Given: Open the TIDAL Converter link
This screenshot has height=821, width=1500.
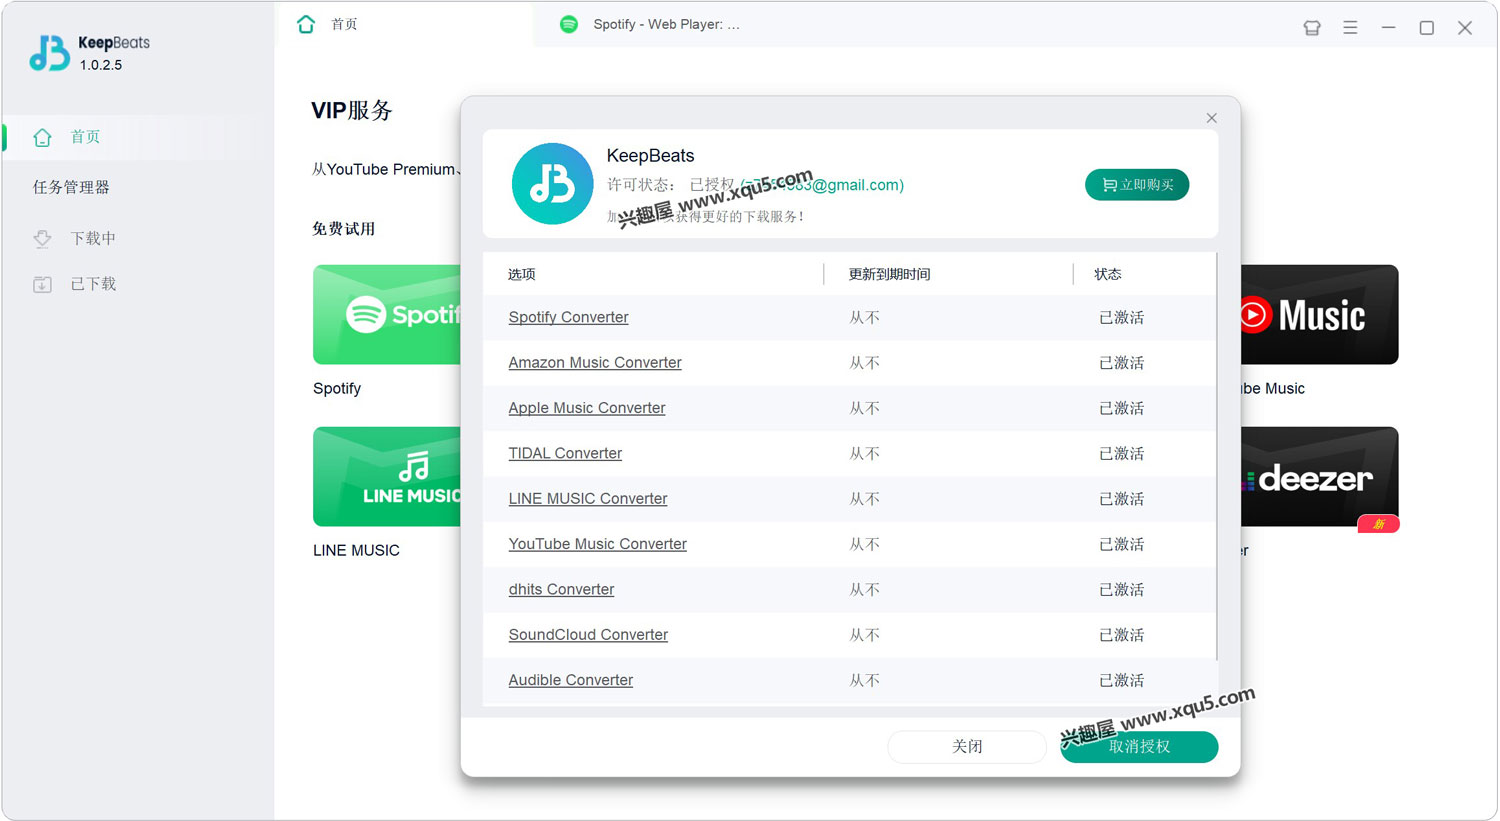Looking at the screenshot, I should [x=565, y=453].
